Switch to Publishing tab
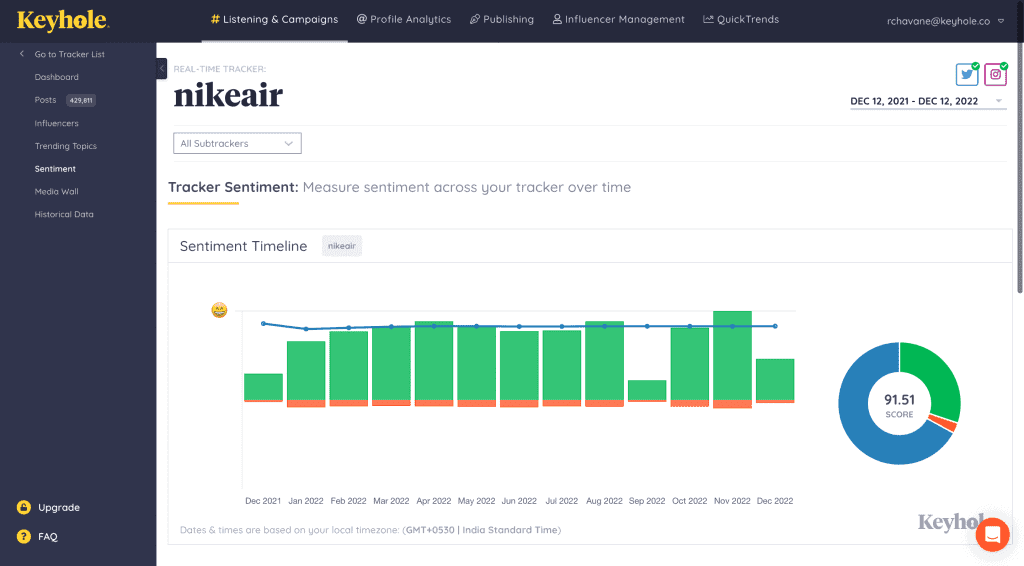1024x566 pixels. 502,20
